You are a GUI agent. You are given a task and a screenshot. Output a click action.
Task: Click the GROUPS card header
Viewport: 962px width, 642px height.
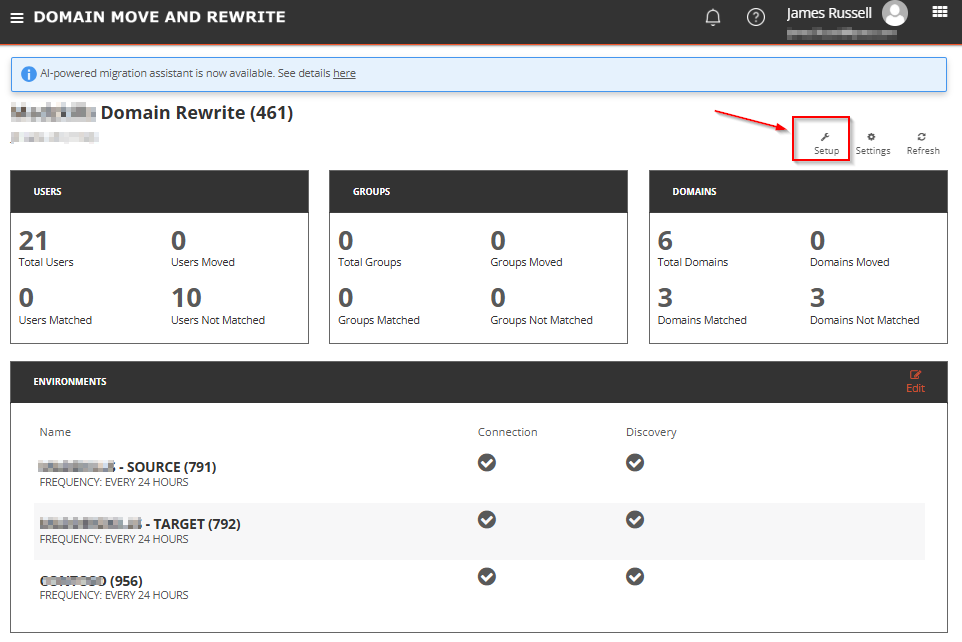pyautogui.click(x=479, y=191)
